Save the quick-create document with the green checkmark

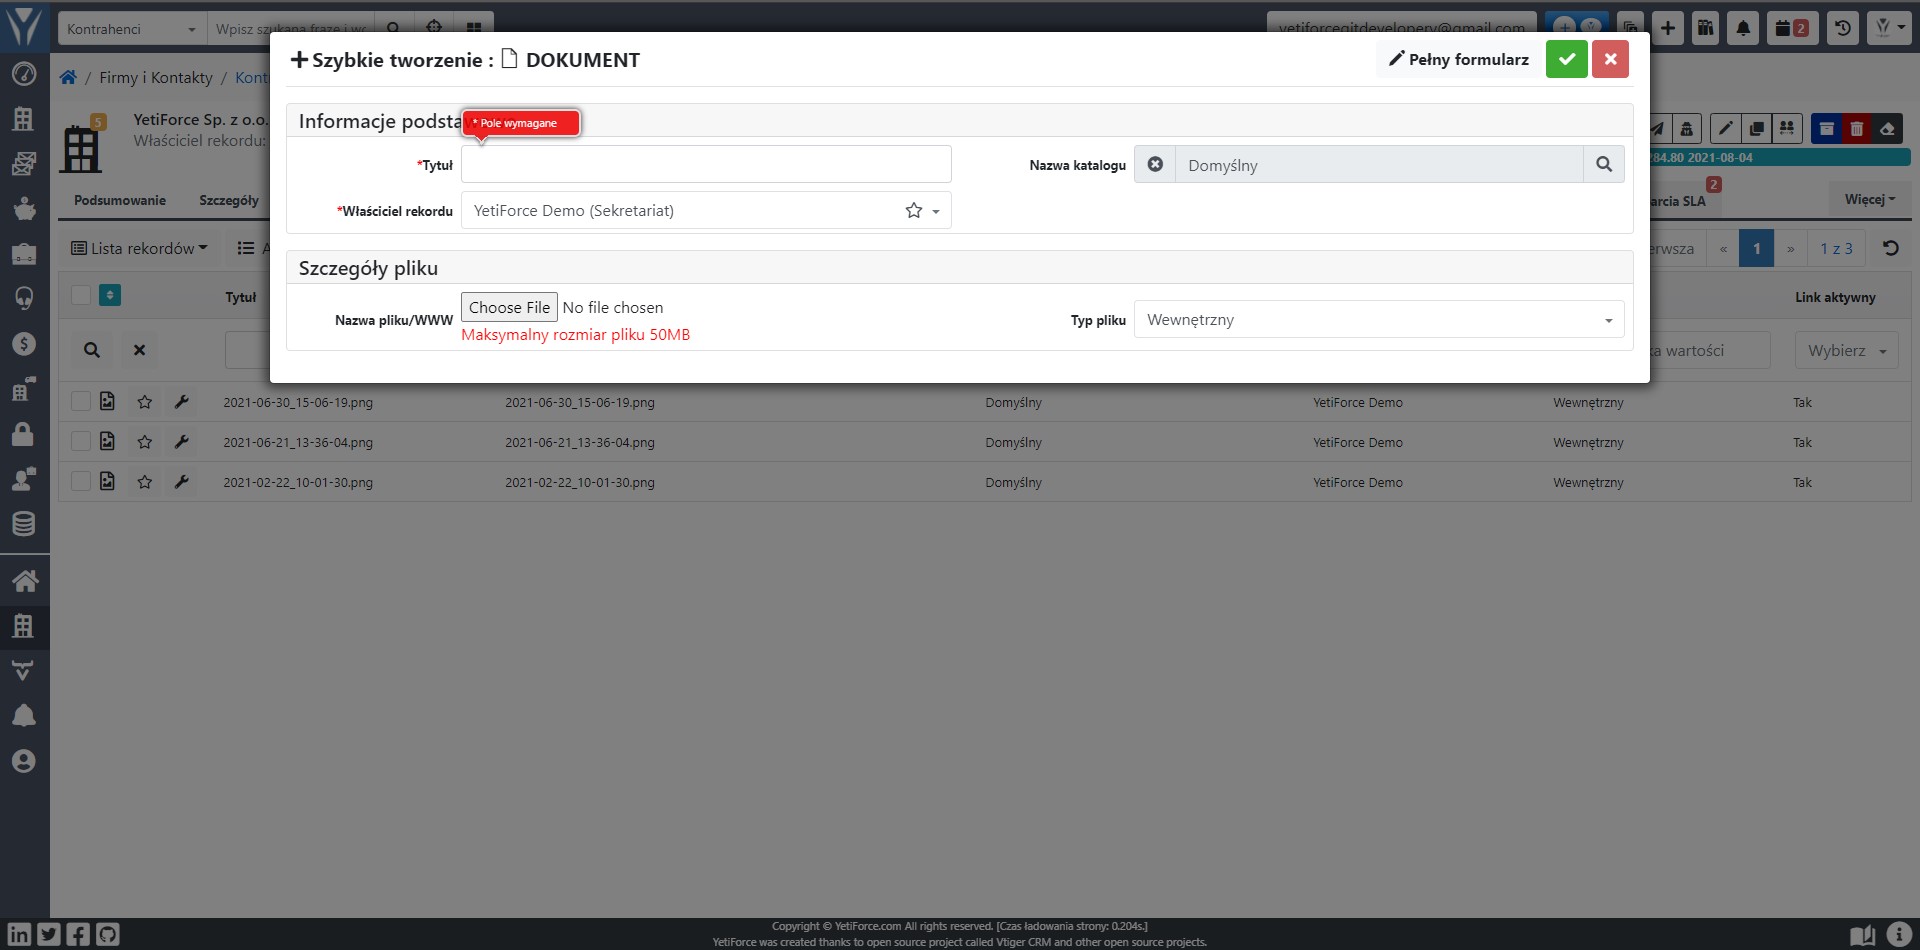(1566, 59)
